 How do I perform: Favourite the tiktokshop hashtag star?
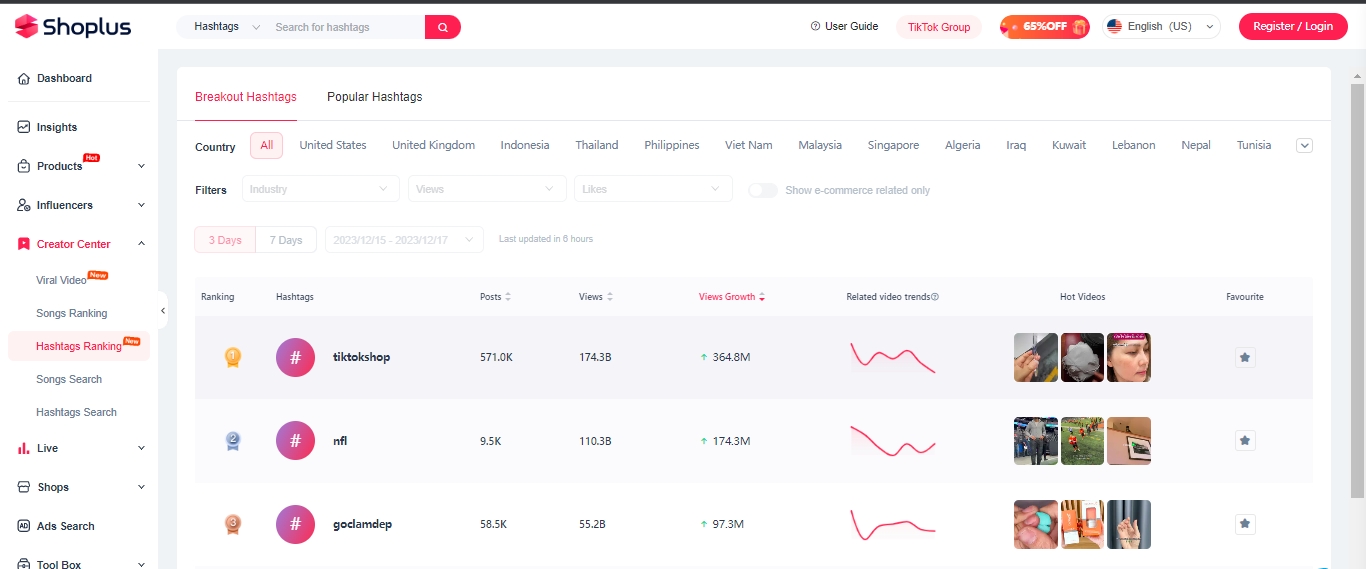tap(1244, 357)
